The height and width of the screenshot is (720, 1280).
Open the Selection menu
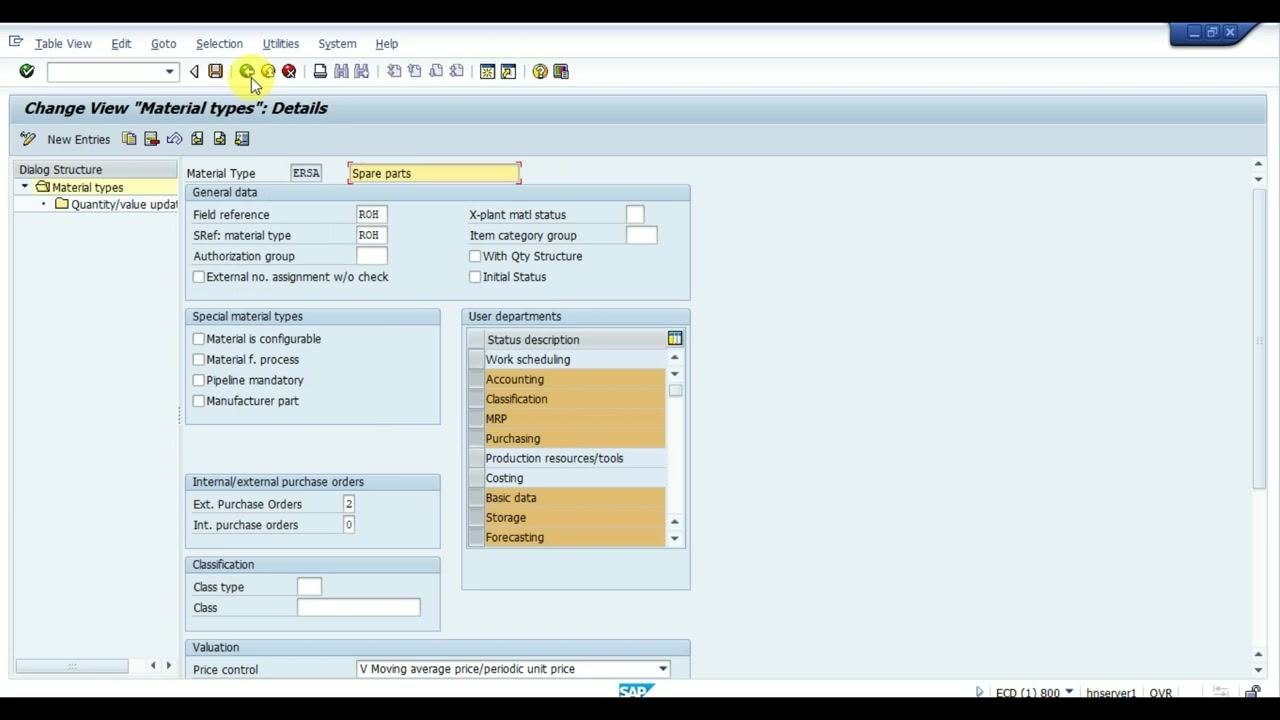coord(219,44)
